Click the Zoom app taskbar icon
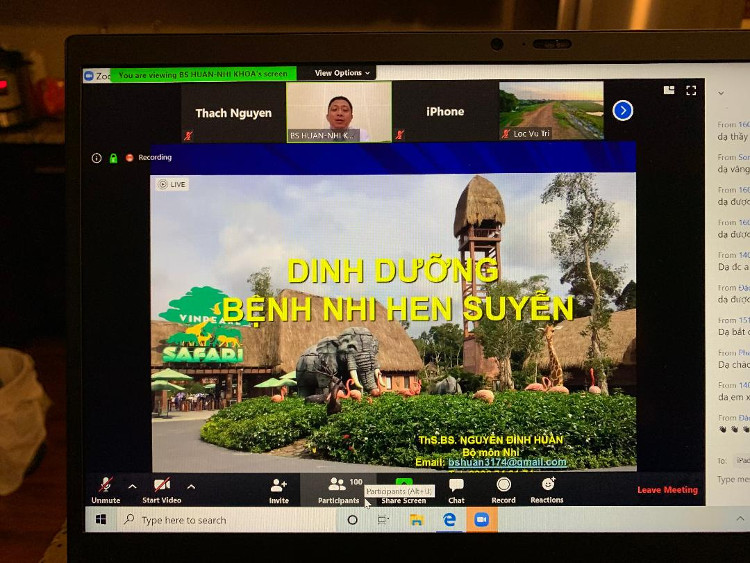 pyautogui.click(x=482, y=519)
